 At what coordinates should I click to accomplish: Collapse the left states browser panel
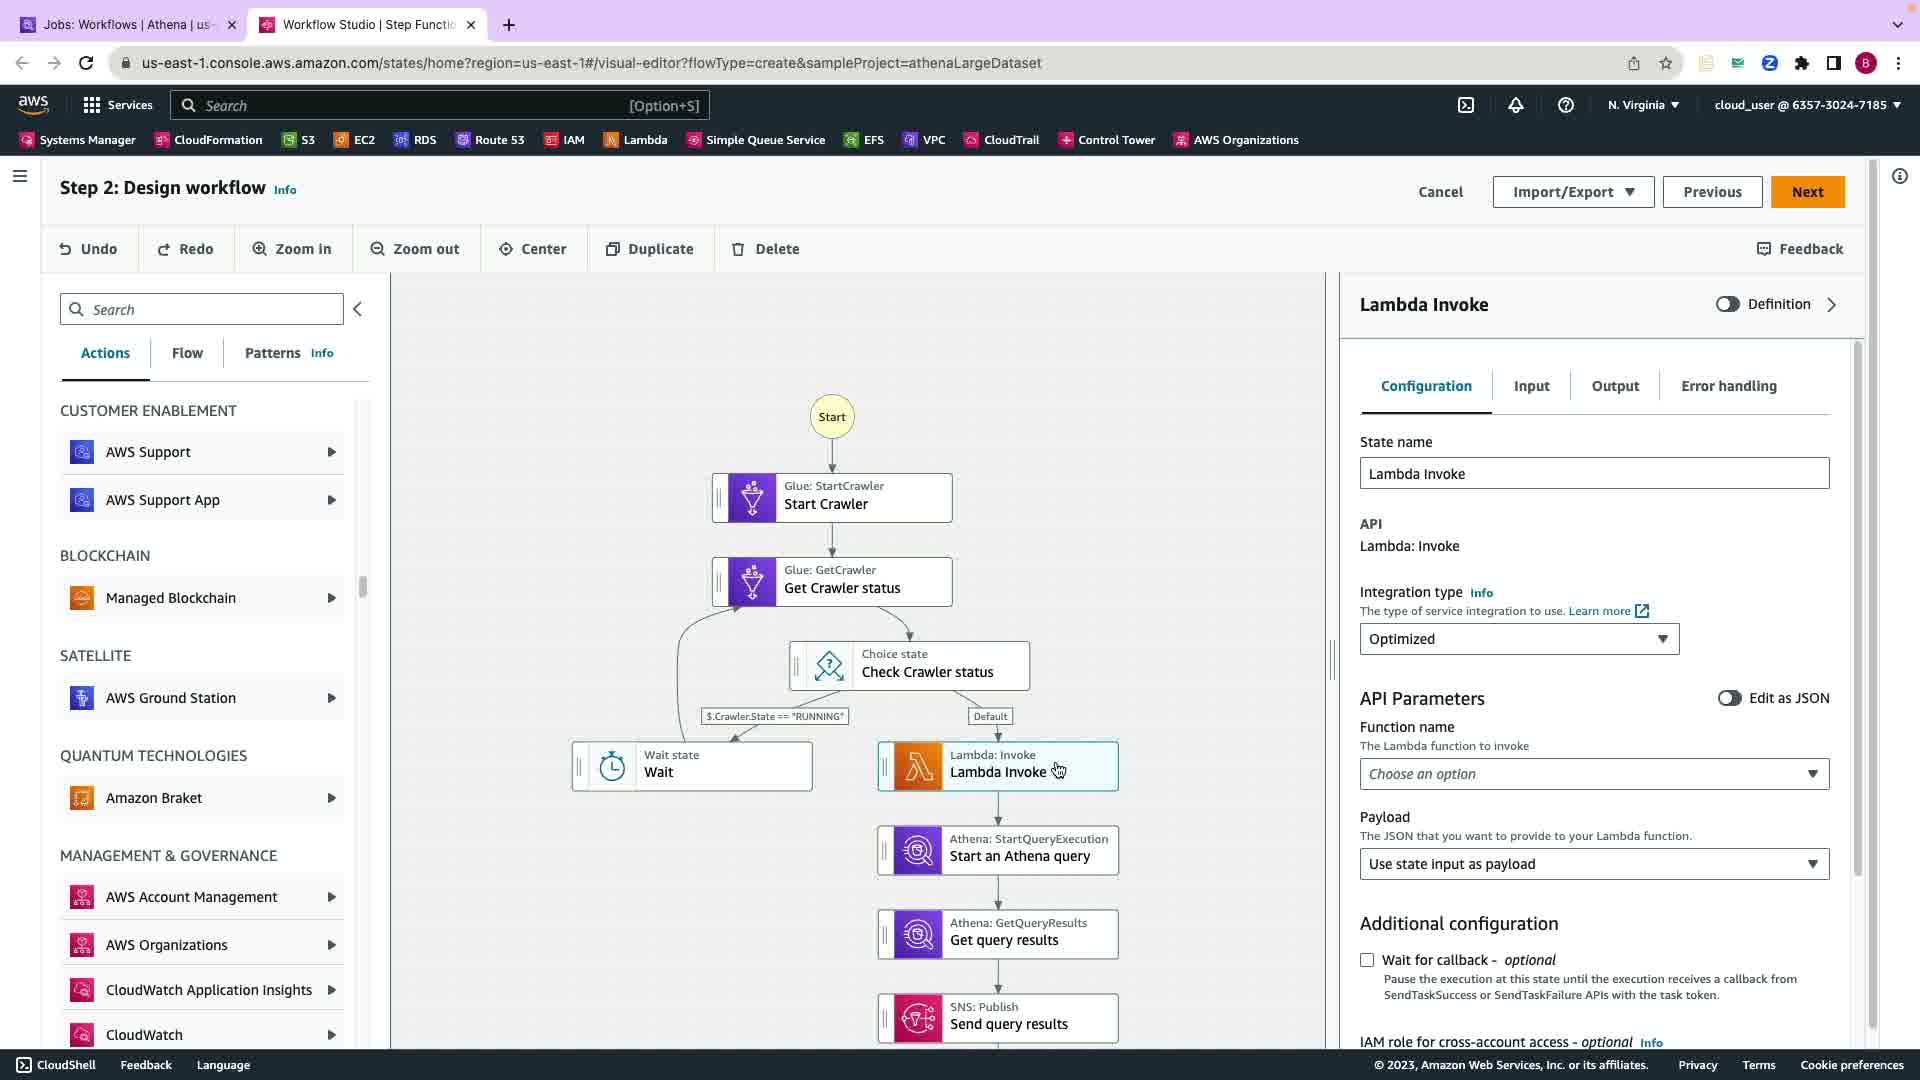[358, 310]
